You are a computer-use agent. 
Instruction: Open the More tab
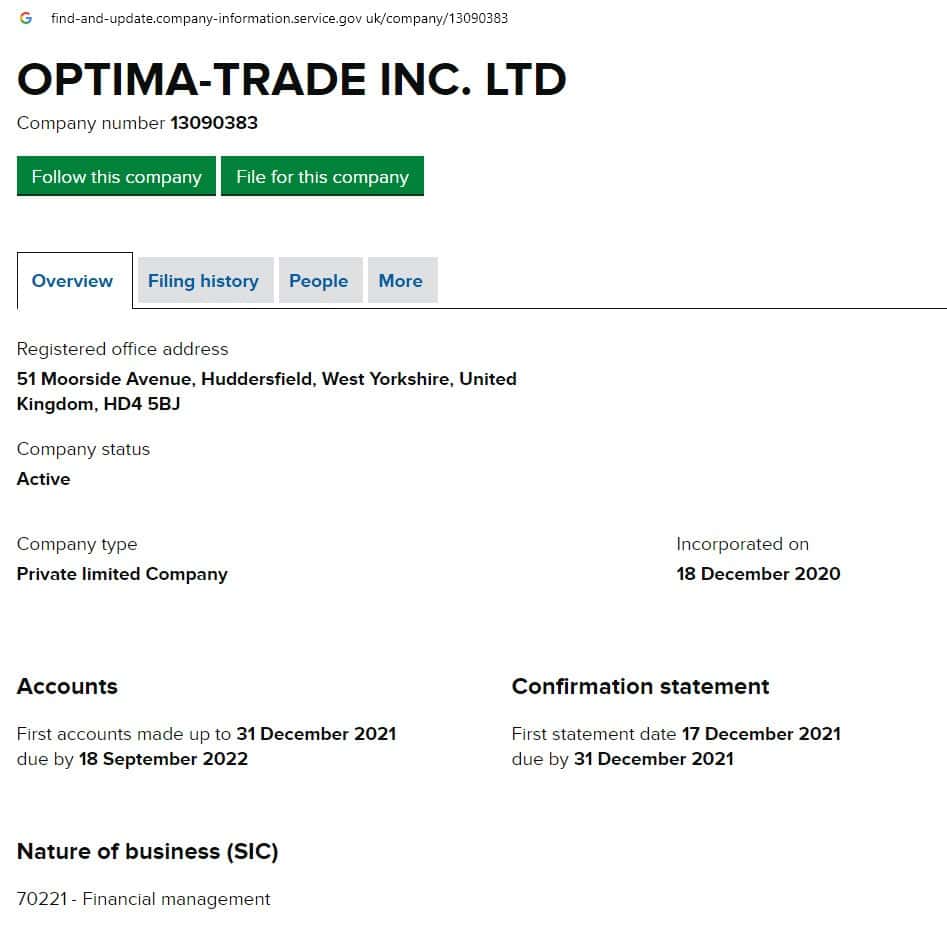[x=400, y=281]
